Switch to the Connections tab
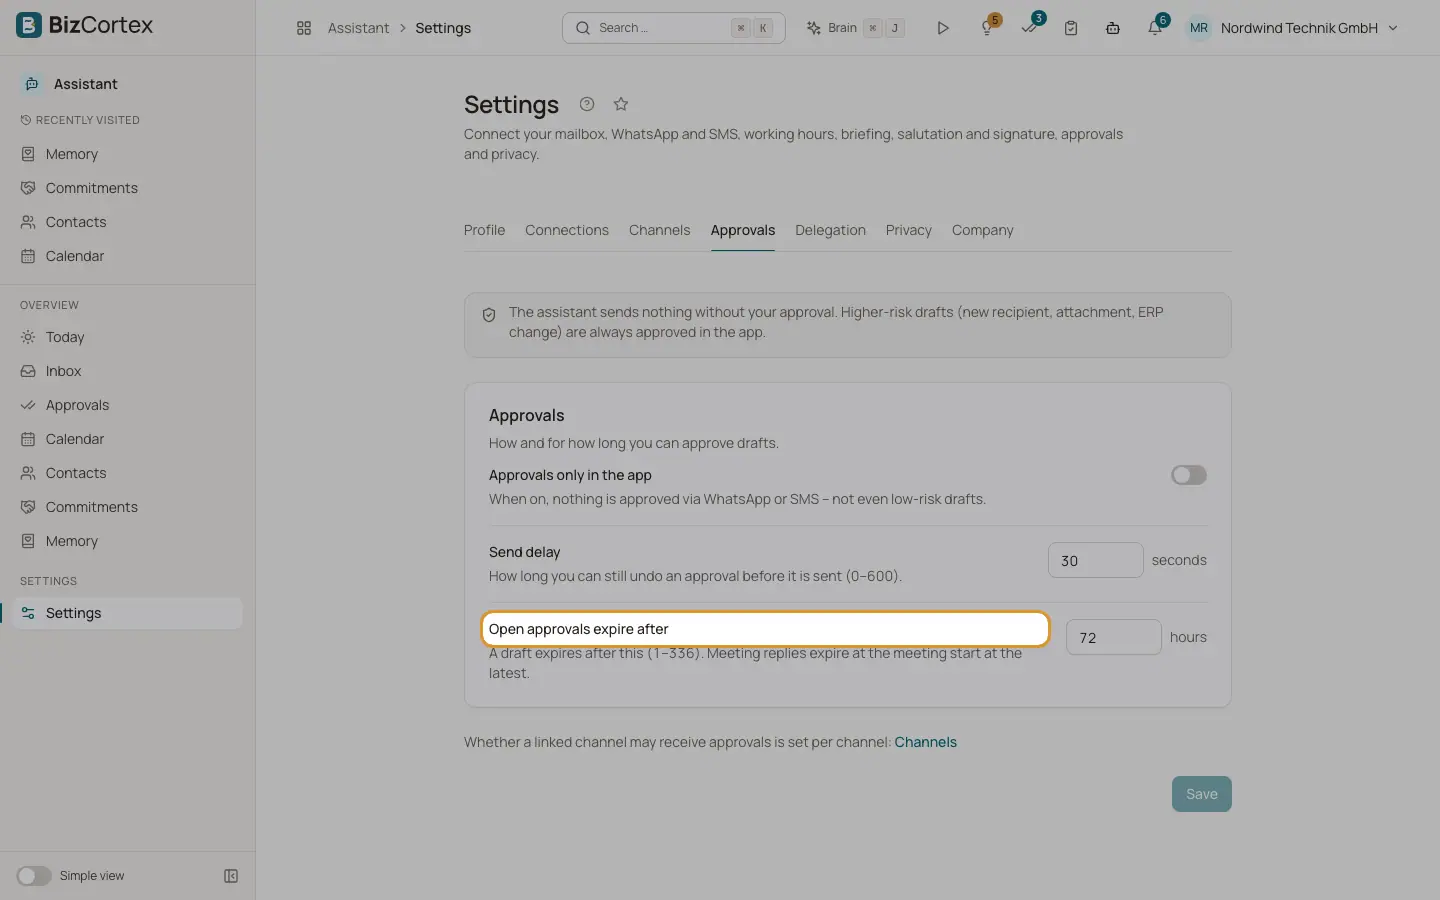Screen dimensions: 1440x900 pyautogui.click(x=567, y=230)
